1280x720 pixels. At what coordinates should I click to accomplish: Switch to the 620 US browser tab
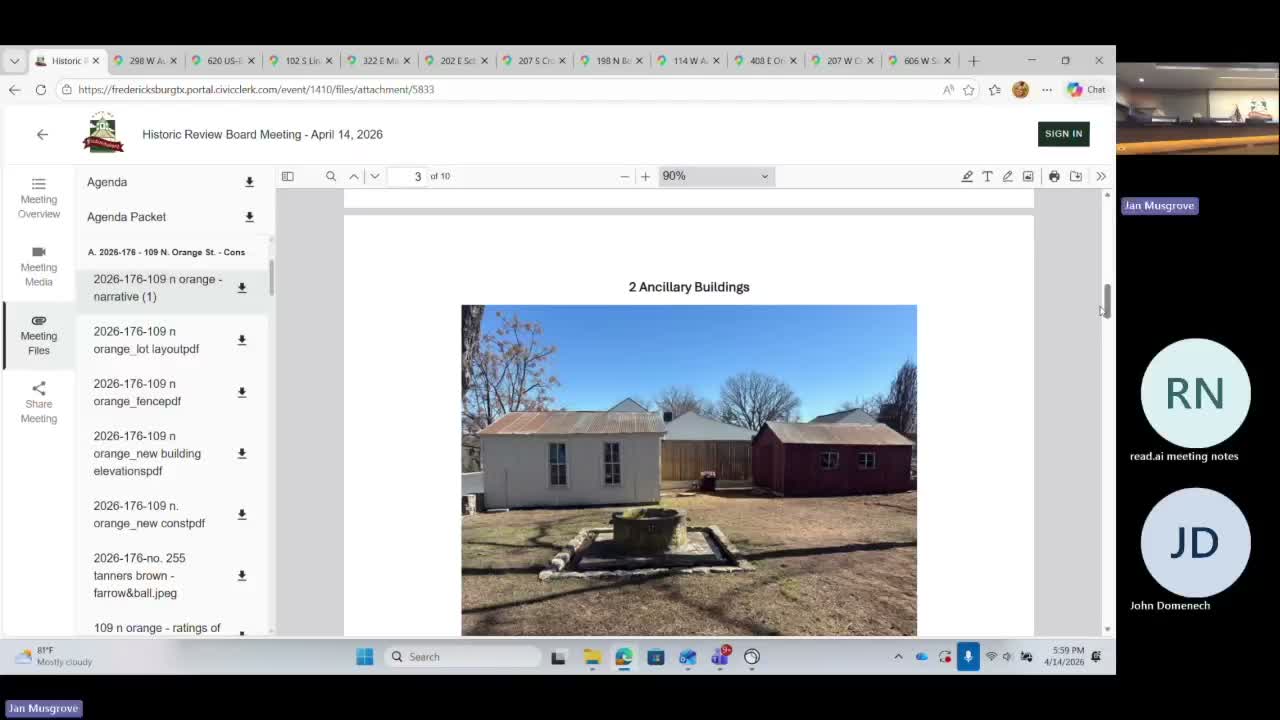[223, 61]
